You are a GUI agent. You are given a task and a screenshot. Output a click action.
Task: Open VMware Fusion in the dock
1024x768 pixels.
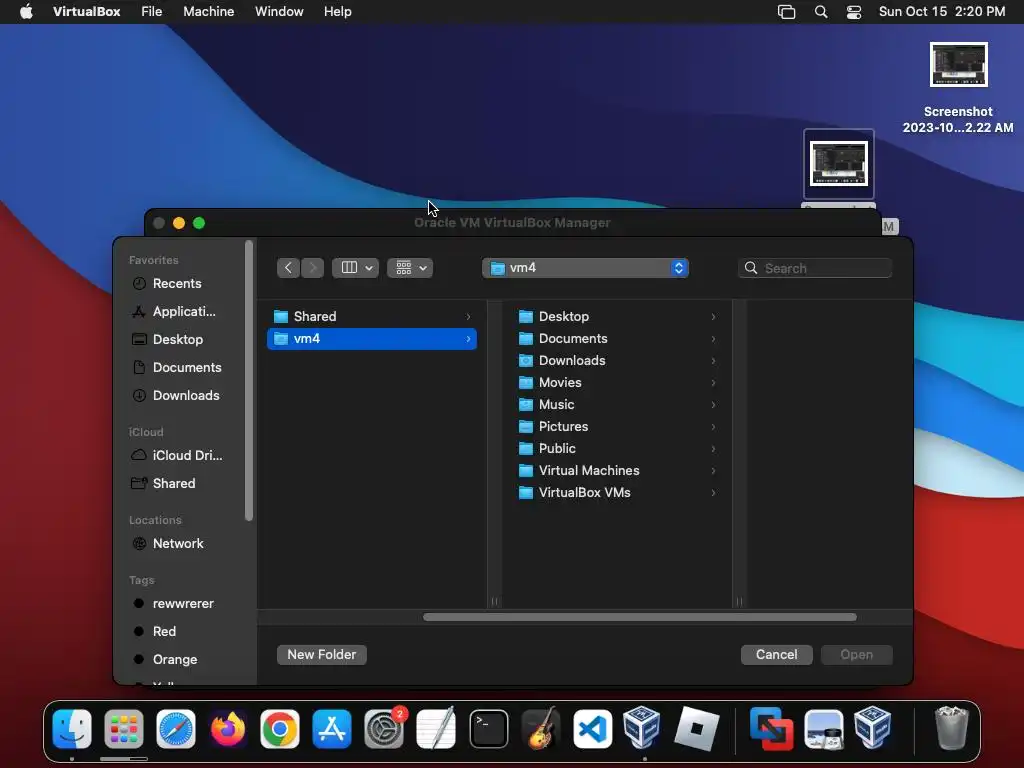[771, 729]
